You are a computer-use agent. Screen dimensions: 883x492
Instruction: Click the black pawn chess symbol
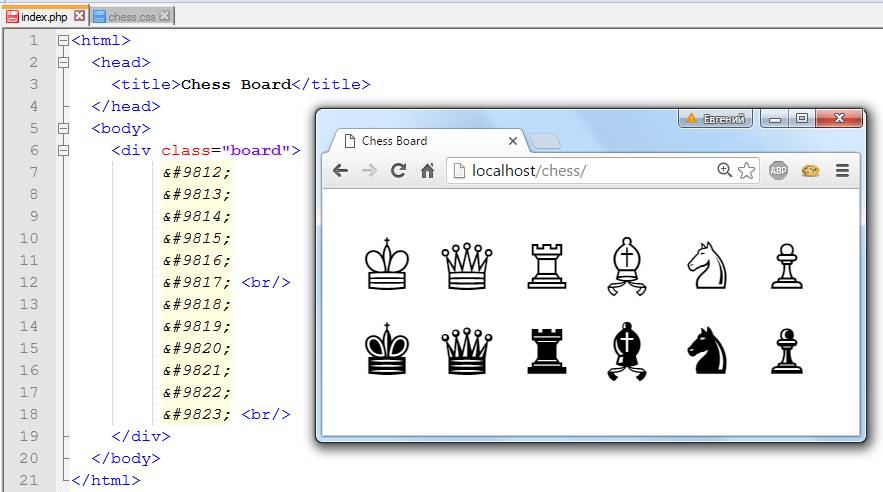click(787, 352)
